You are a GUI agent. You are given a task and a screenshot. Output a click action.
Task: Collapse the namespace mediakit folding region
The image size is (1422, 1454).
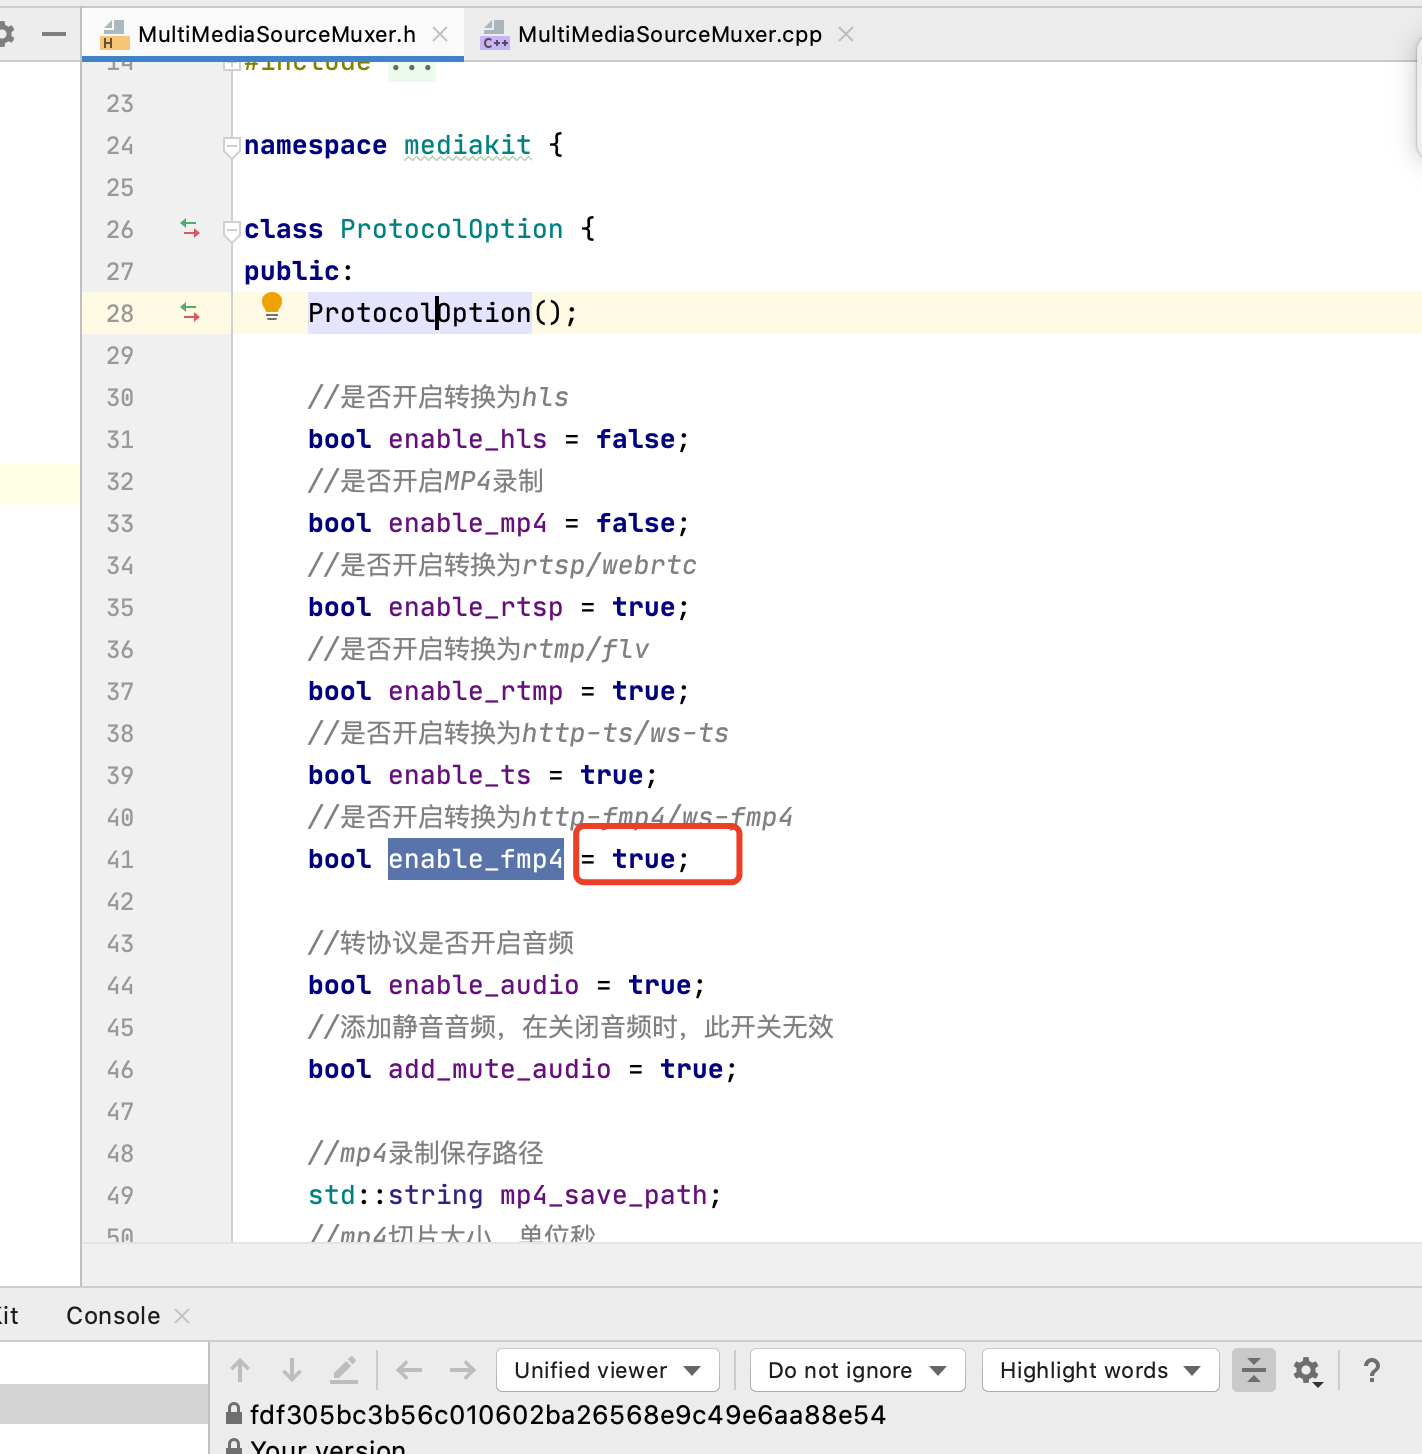click(231, 146)
